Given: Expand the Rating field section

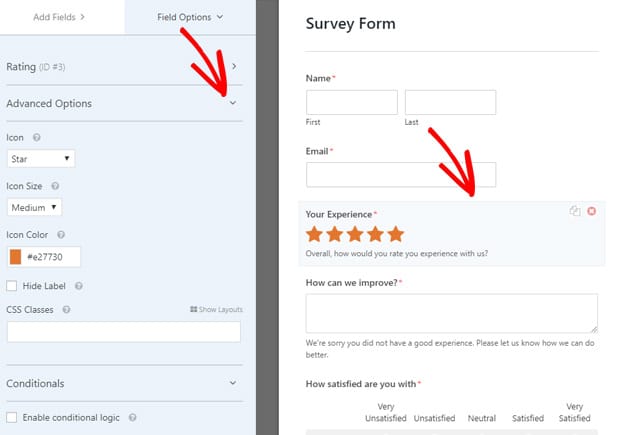Looking at the screenshot, I should (234, 66).
